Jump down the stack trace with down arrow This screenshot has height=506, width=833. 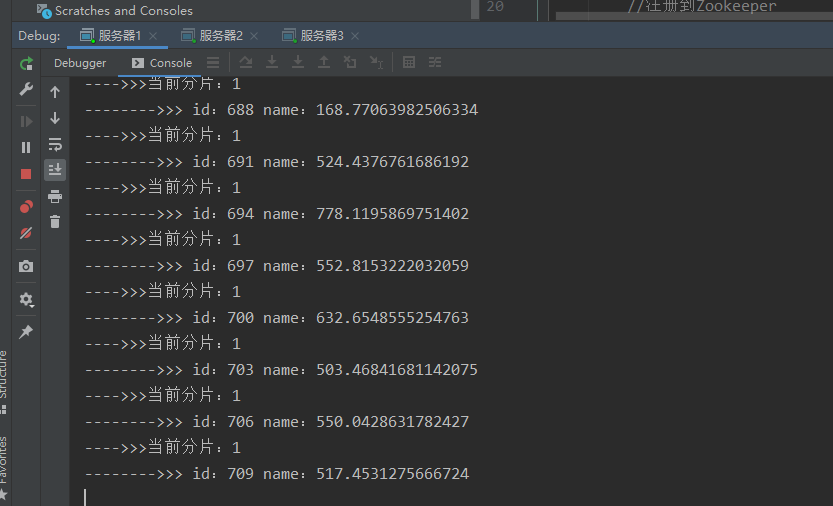[x=55, y=118]
